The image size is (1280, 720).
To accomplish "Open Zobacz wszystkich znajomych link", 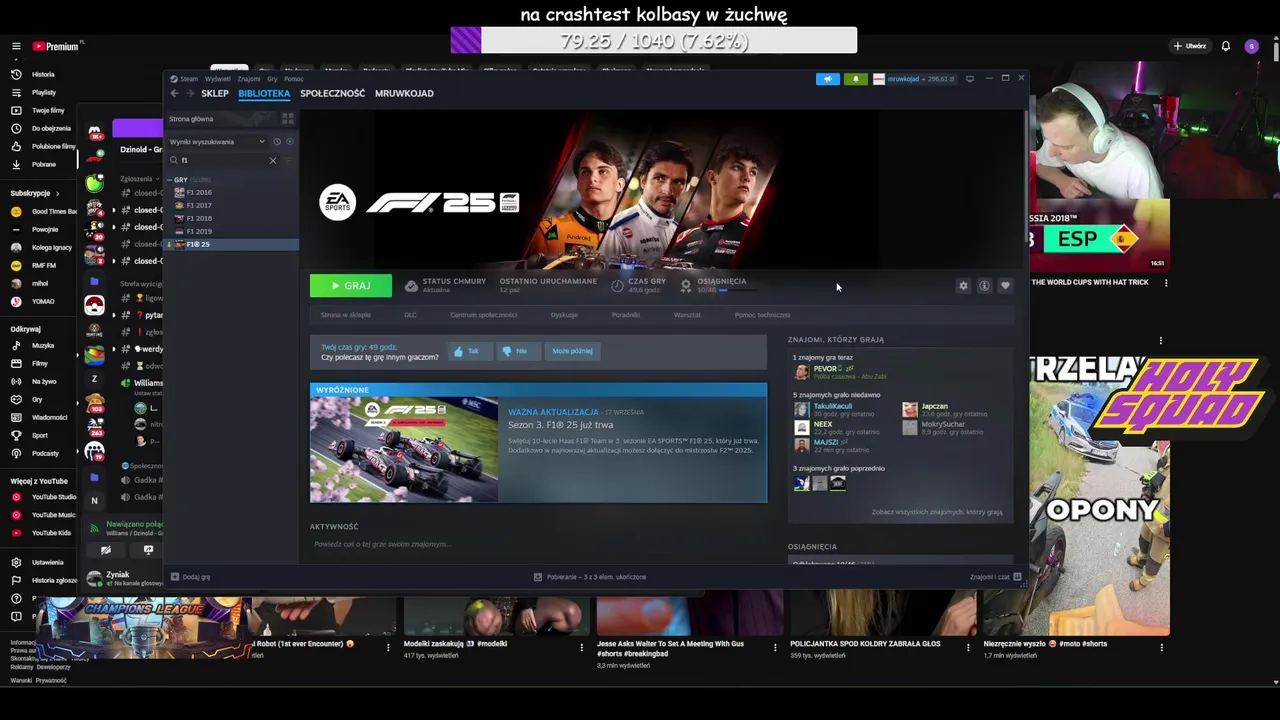I will (x=936, y=512).
